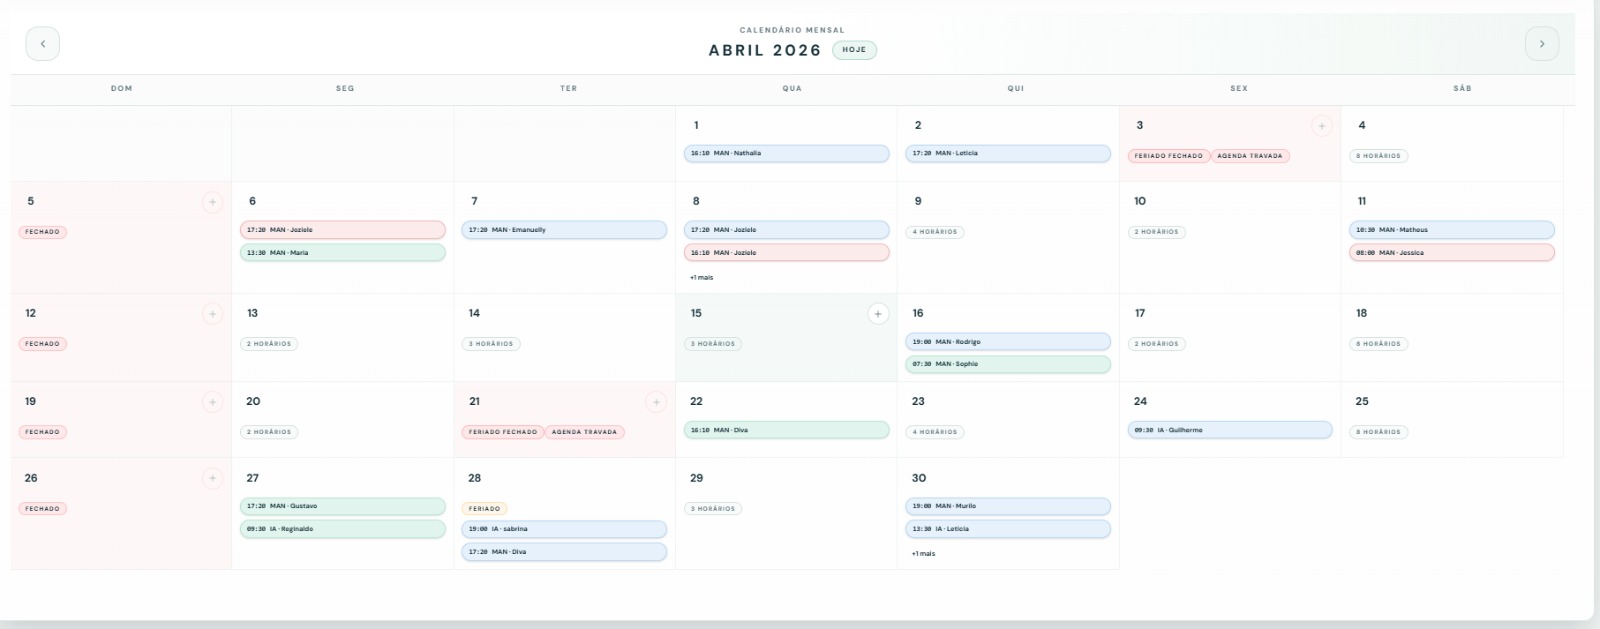Click FECHADO badge on day 5
The height and width of the screenshot is (629, 1600).
pyautogui.click(x=42, y=232)
